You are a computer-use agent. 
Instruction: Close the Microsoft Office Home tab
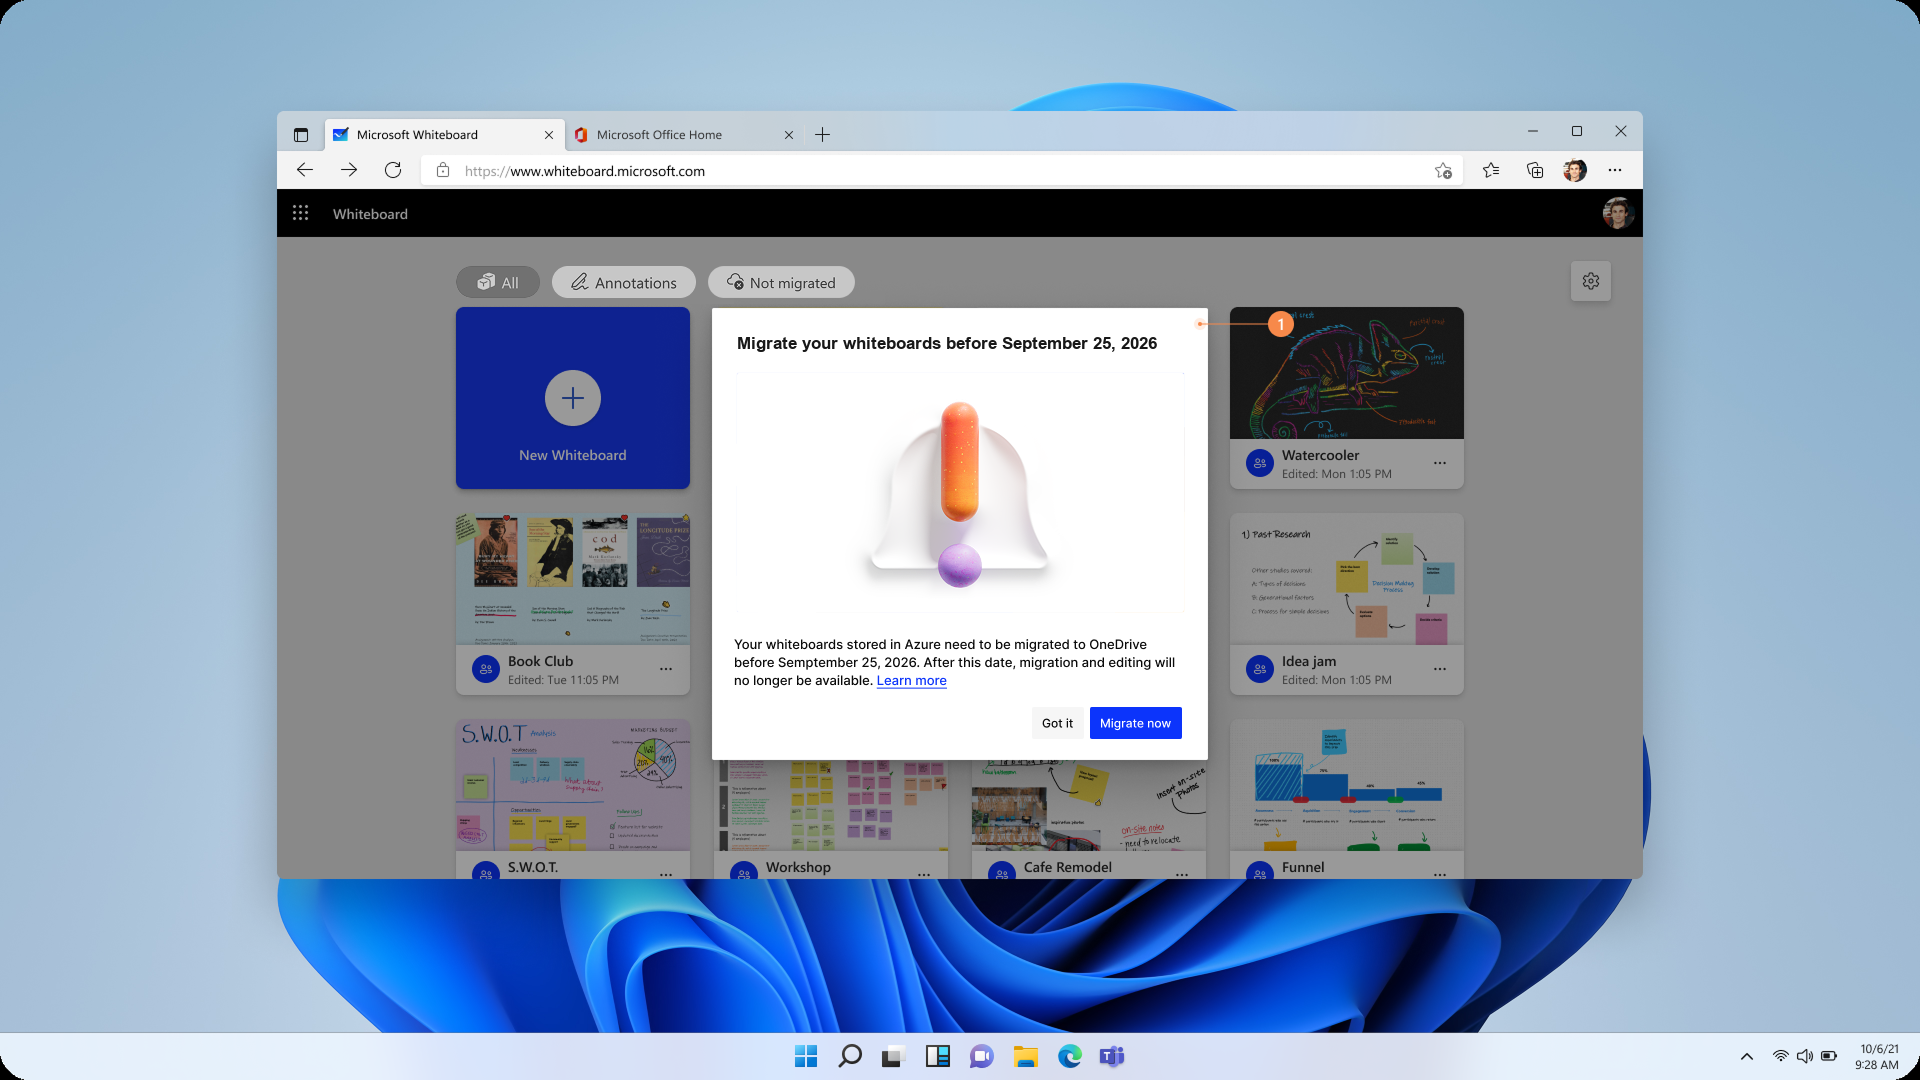(x=788, y=135)
